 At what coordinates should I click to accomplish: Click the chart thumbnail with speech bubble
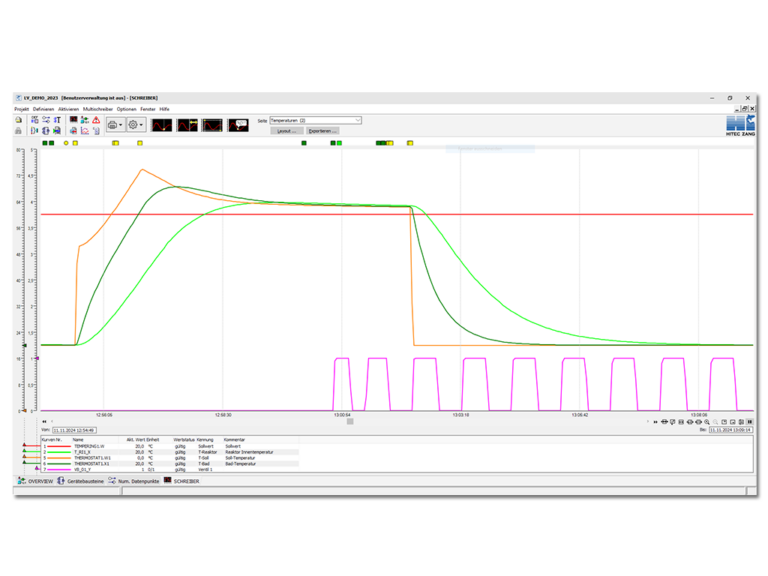(238, 125)
